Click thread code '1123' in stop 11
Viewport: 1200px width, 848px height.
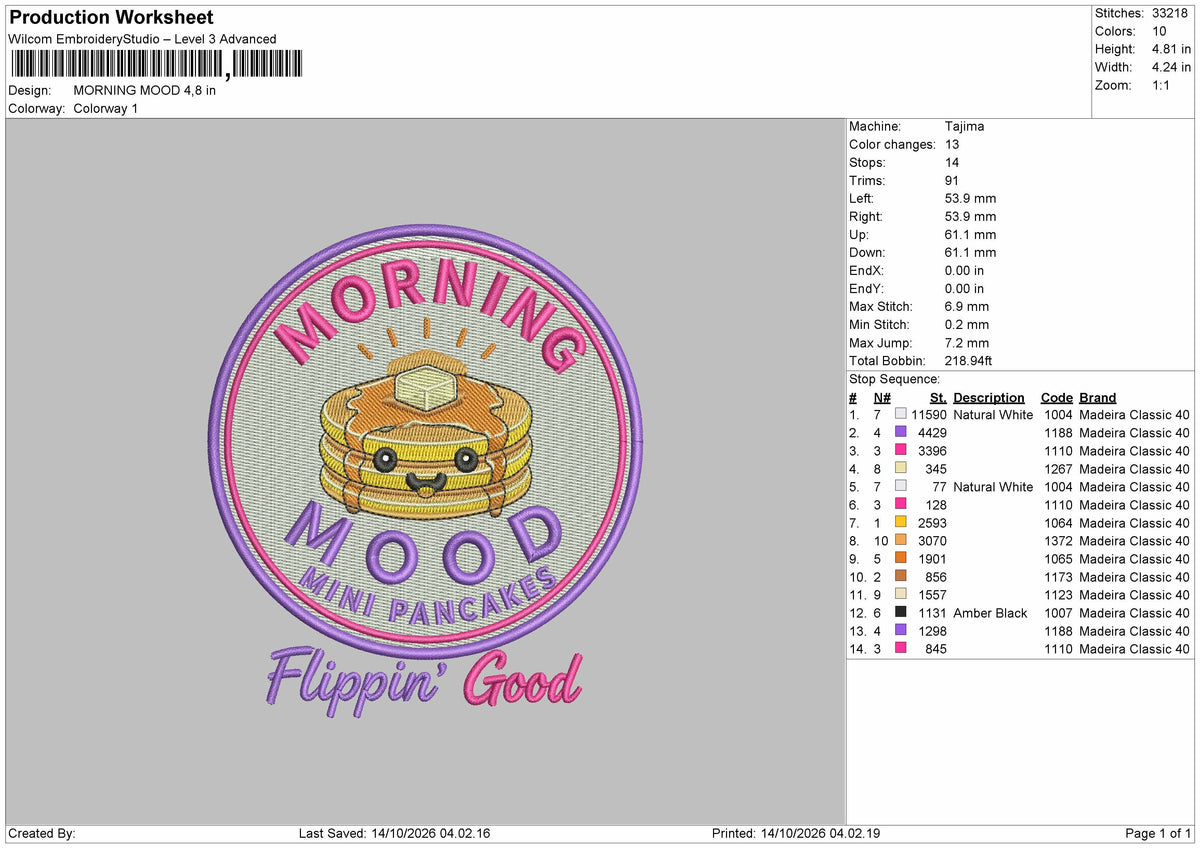1058,595
